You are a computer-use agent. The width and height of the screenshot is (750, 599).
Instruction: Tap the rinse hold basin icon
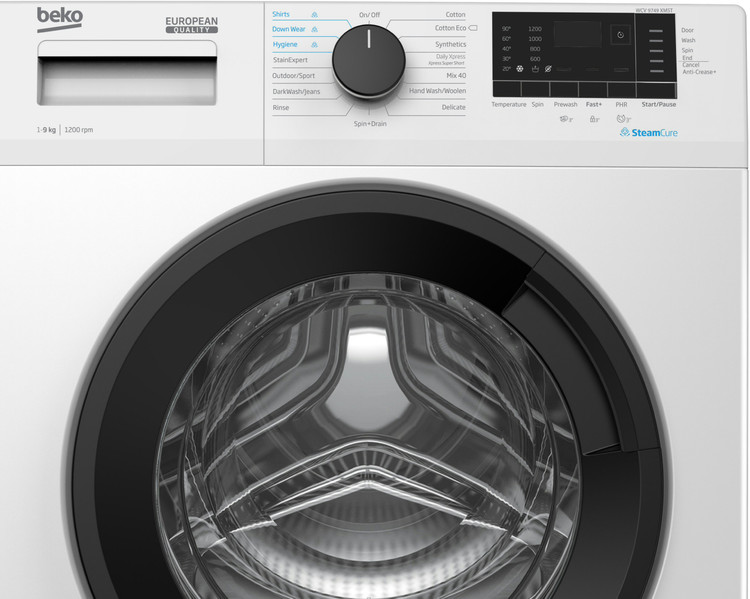[535, 69]
